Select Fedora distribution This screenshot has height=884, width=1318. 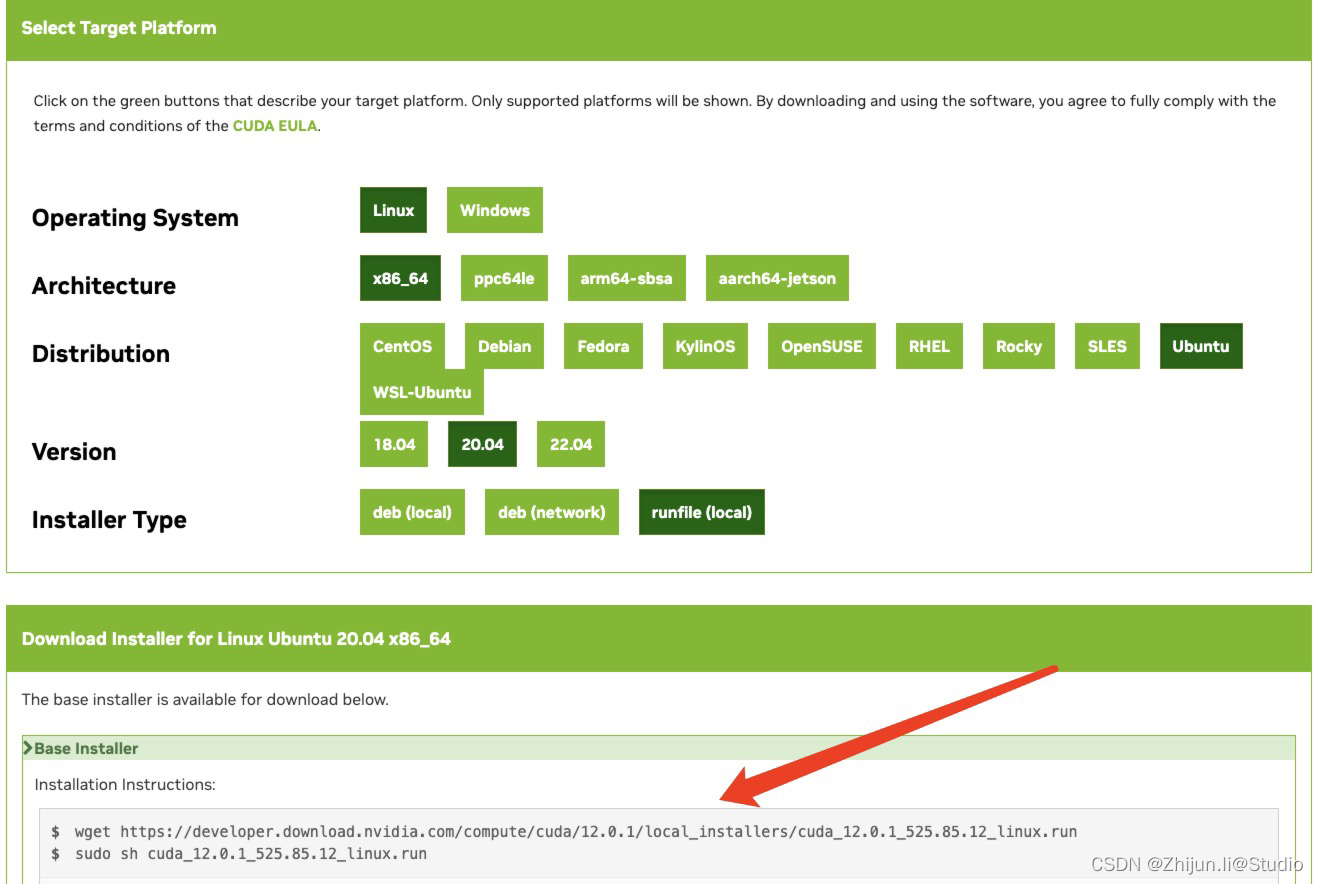[x=603, y=346]
